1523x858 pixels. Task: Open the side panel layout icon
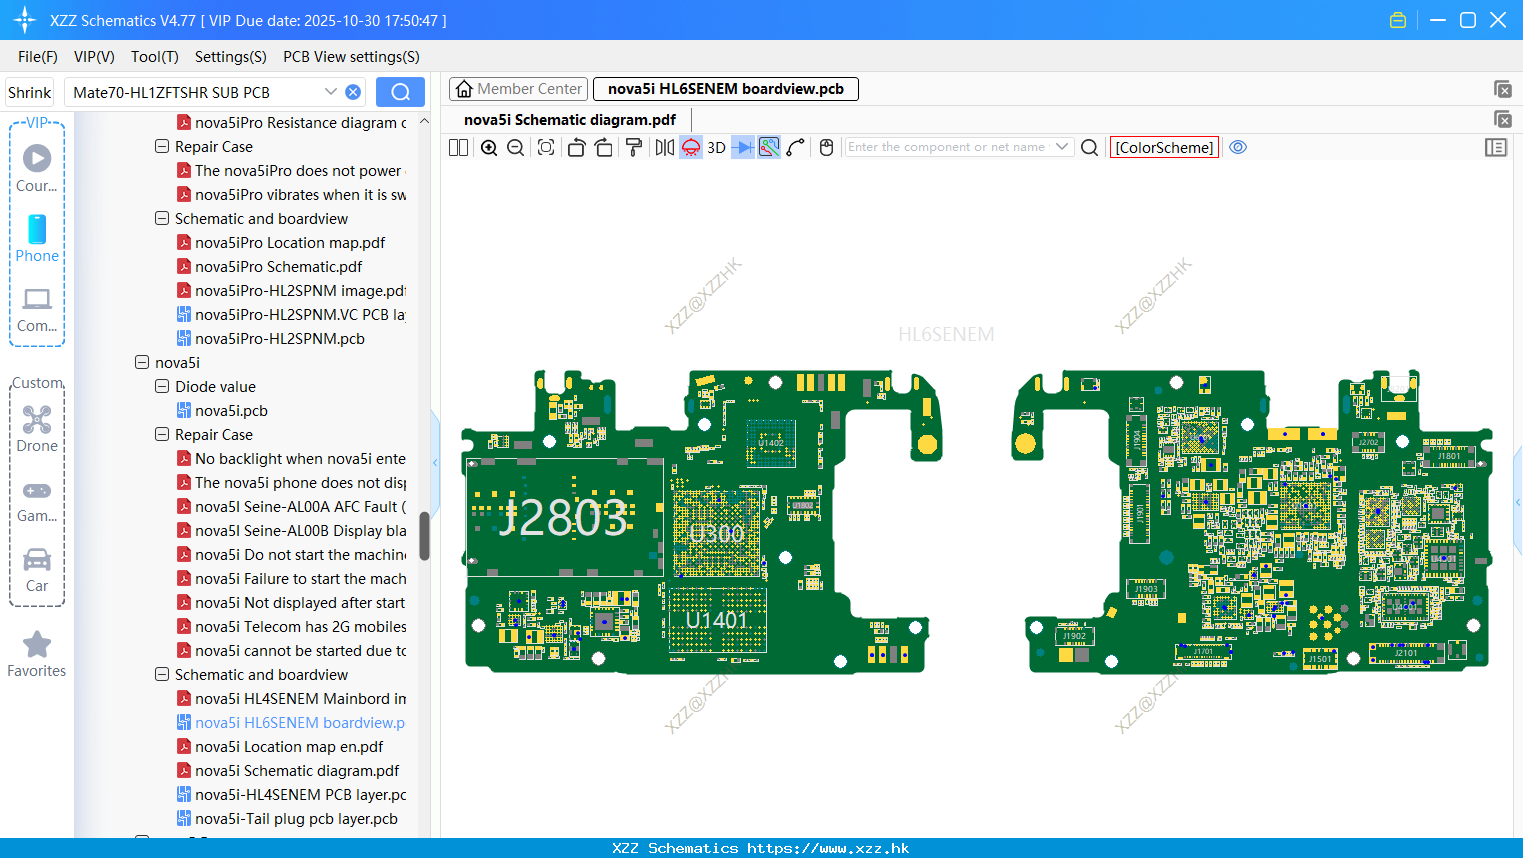pos(1496,147)
